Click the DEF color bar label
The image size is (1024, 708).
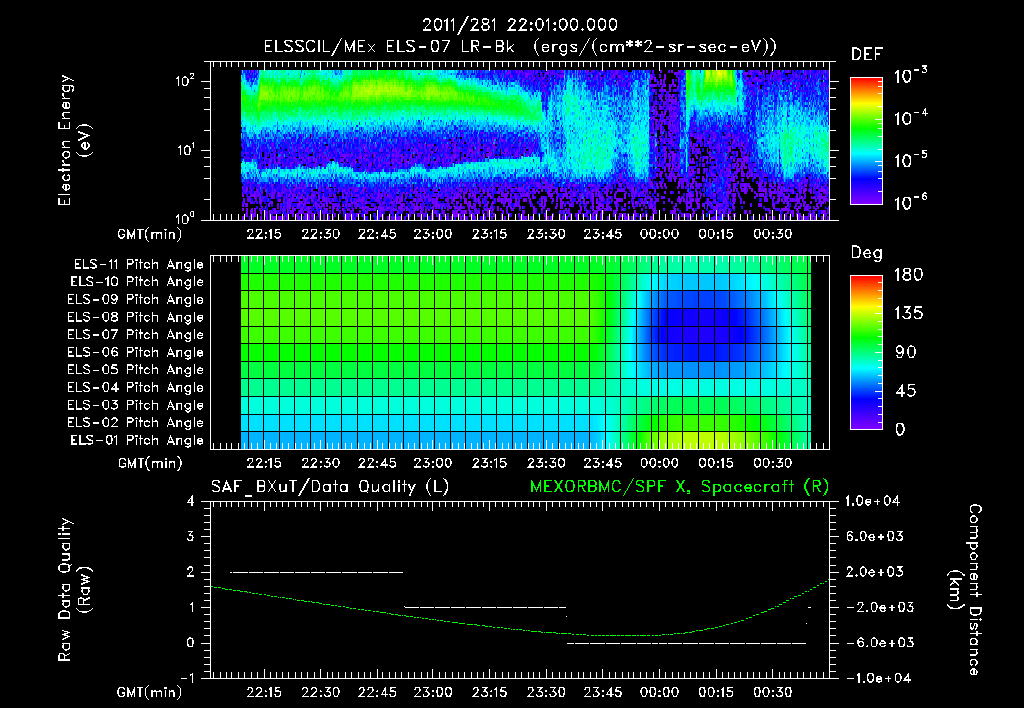867,54
